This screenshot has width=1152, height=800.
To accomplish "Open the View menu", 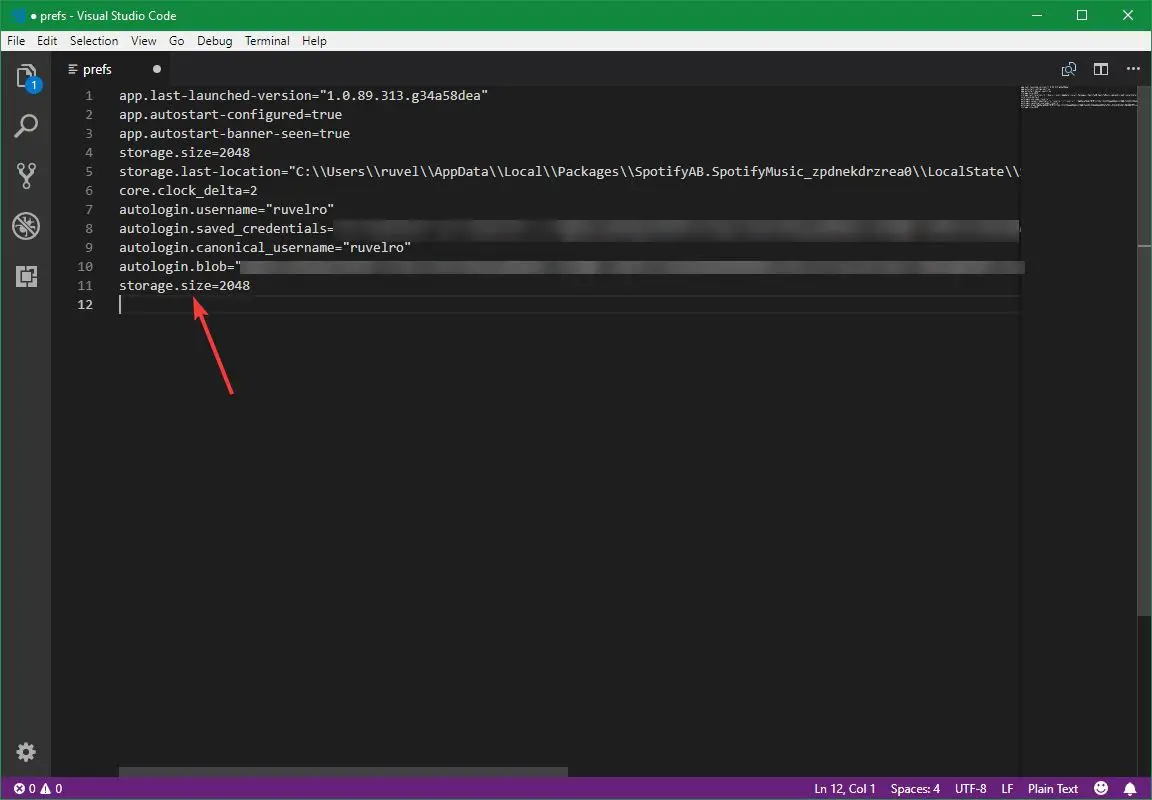I will click(143, 40).
